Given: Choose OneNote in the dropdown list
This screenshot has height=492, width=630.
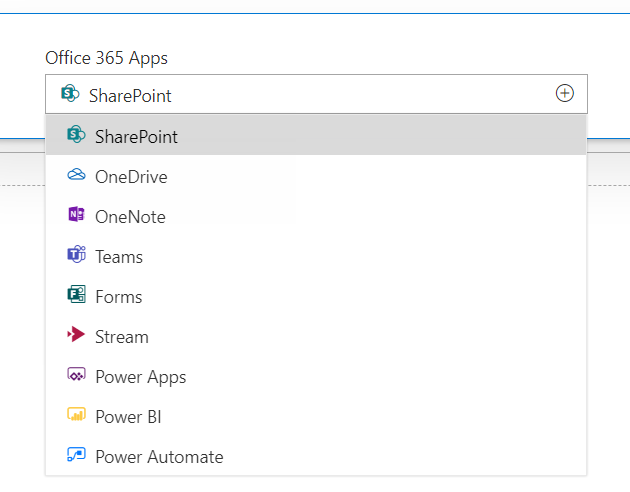Looking at the screenshot, I should pos(316,216).
